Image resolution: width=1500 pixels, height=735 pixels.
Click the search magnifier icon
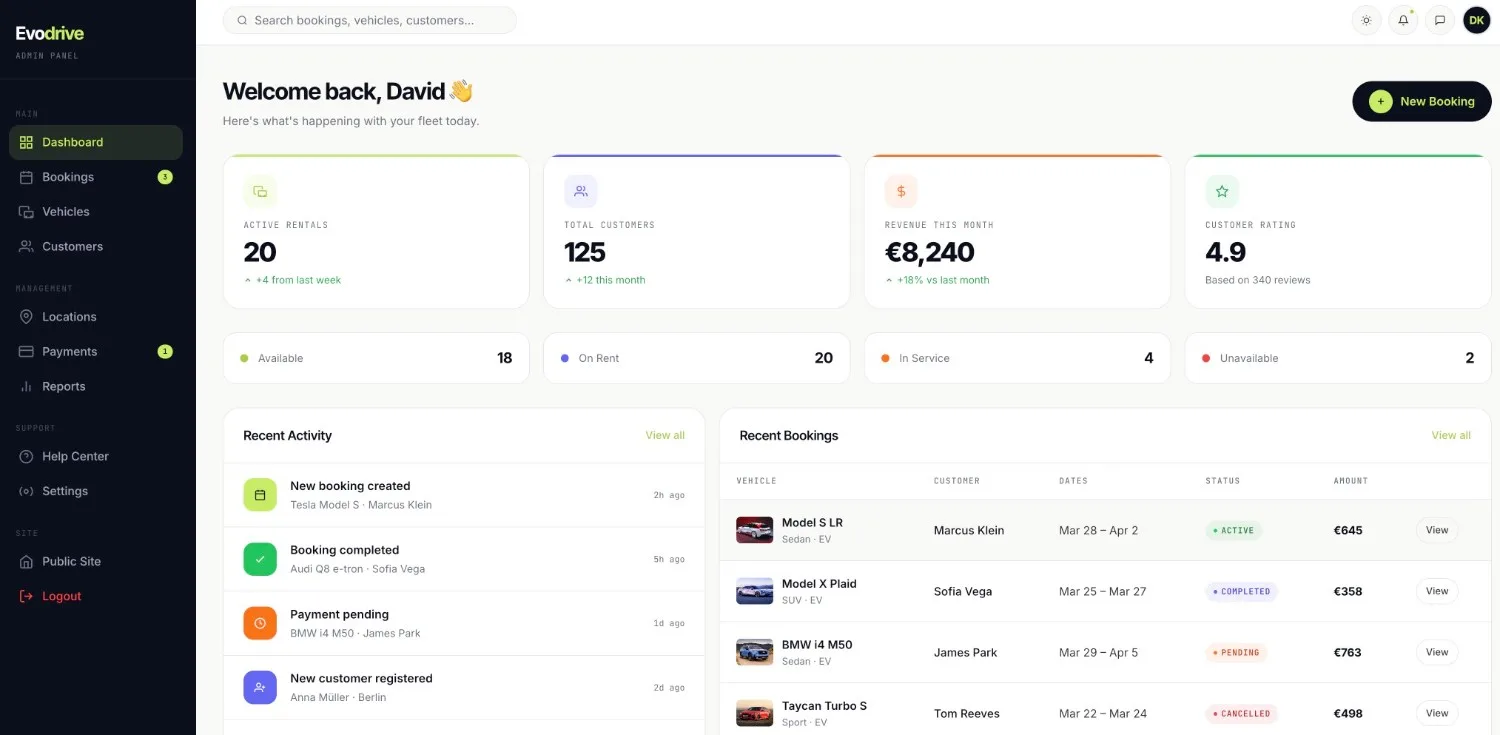[242, 20]
